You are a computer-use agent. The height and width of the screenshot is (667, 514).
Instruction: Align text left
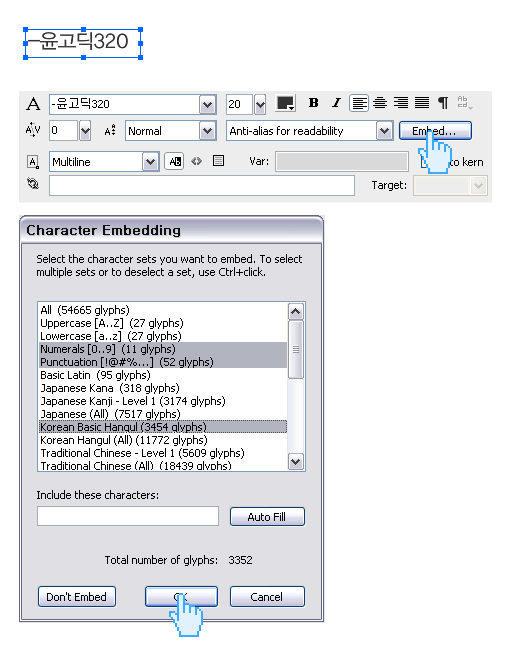tap(359, 103)
